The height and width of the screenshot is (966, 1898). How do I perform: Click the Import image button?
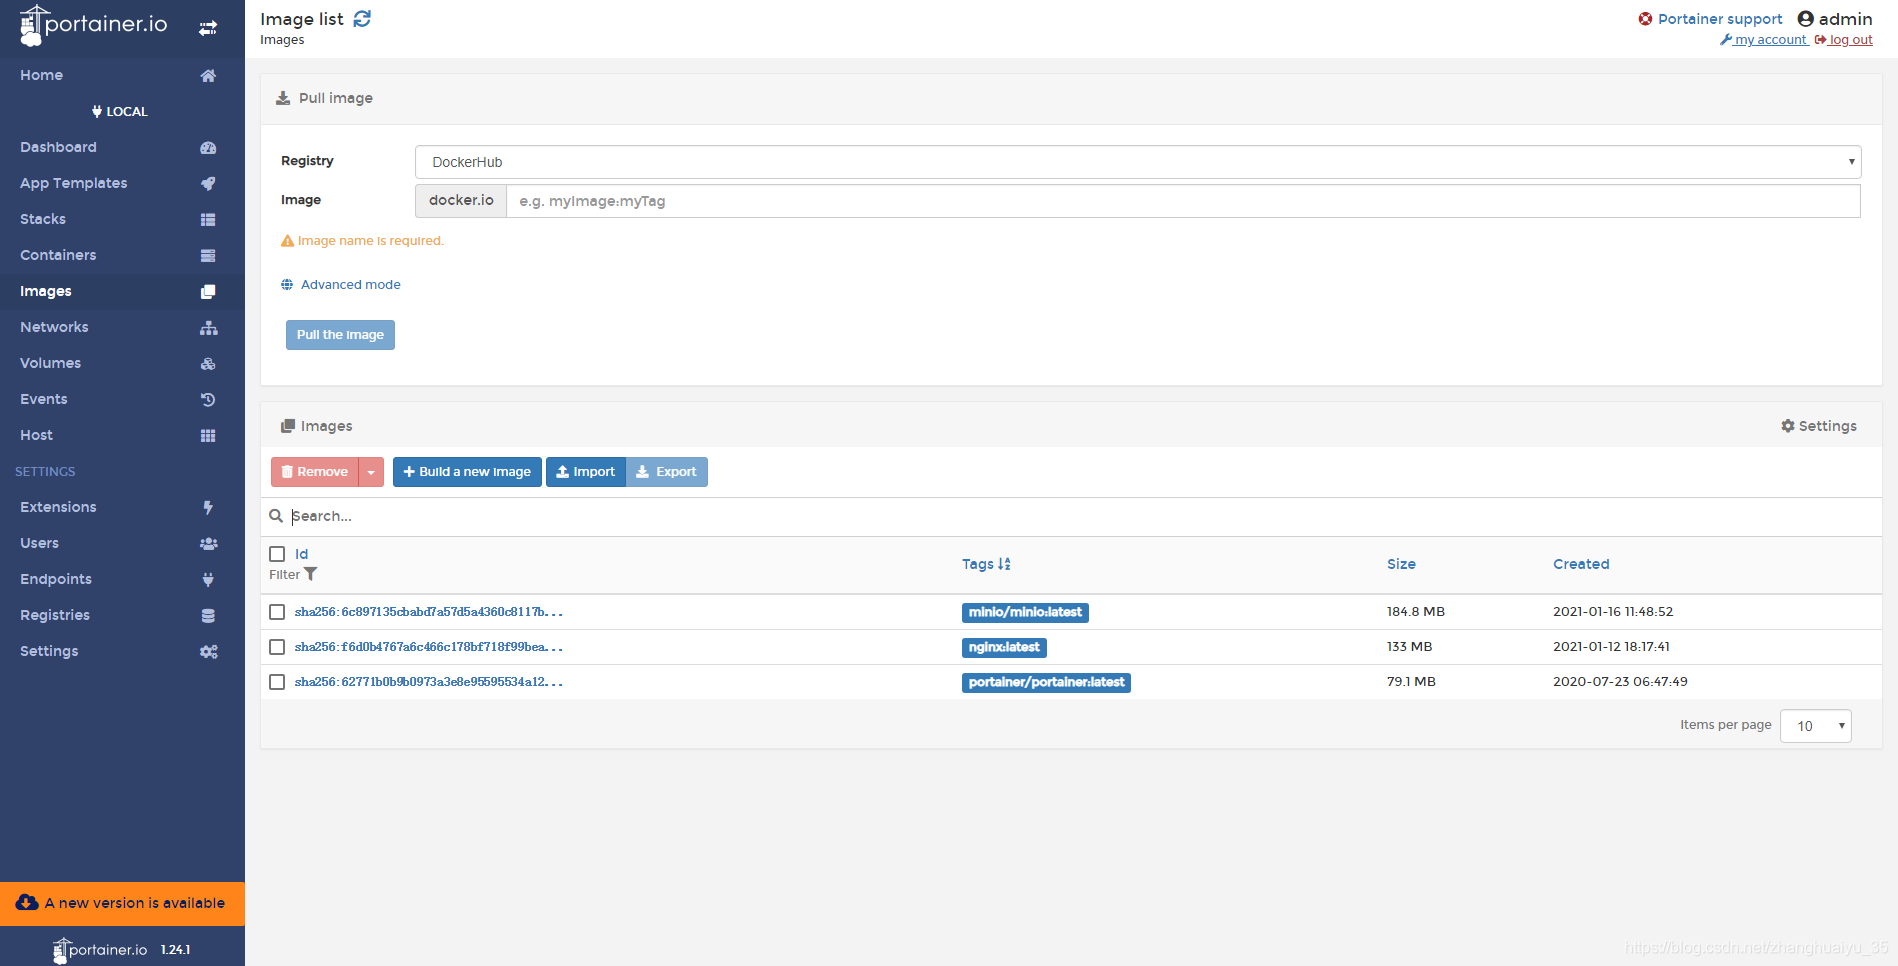pyautogui.click(x=586, y=472)
